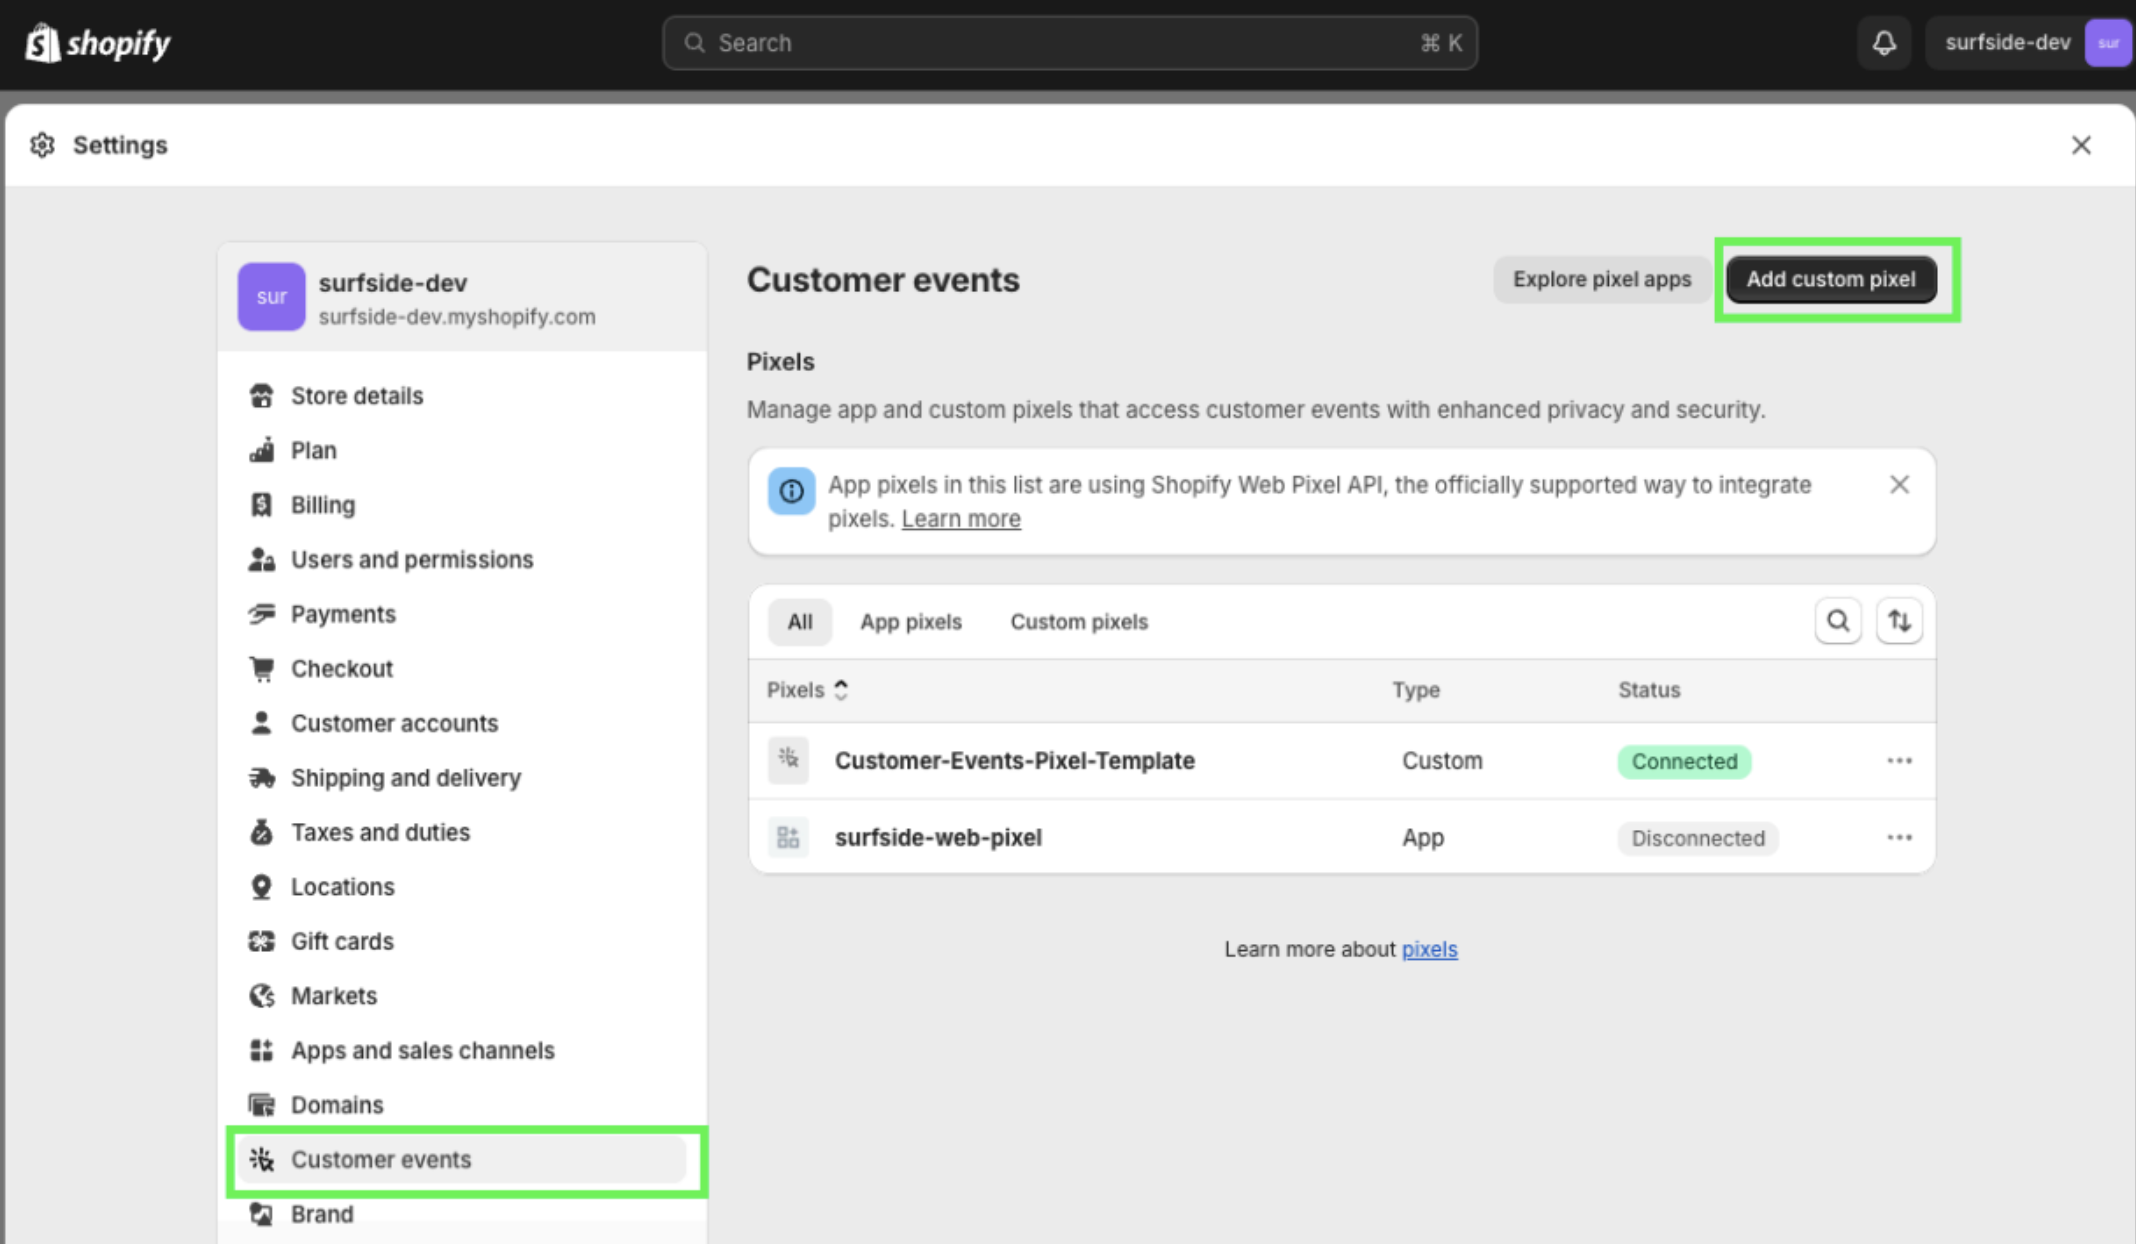Click the Domains icon
2136x1244 pixels.
[261, 1105]
